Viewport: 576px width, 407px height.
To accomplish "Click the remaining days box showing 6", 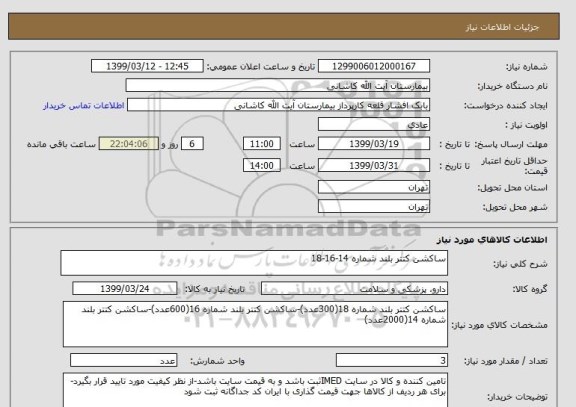I will pos(192,144).
